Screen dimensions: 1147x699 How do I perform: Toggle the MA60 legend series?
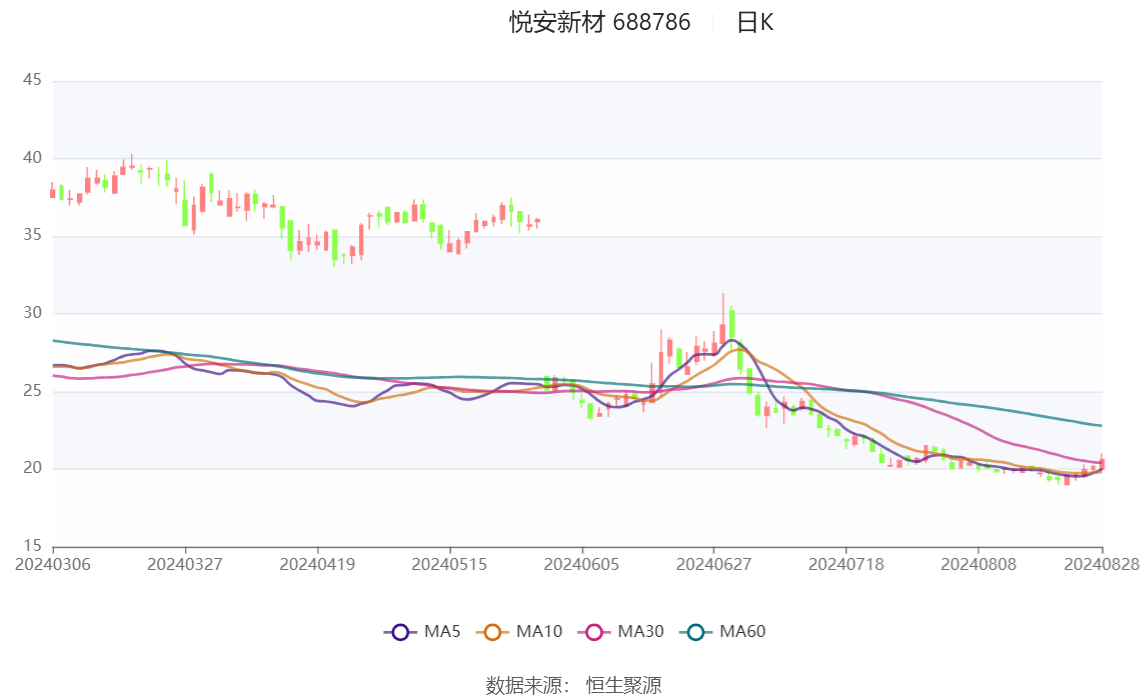723,632
